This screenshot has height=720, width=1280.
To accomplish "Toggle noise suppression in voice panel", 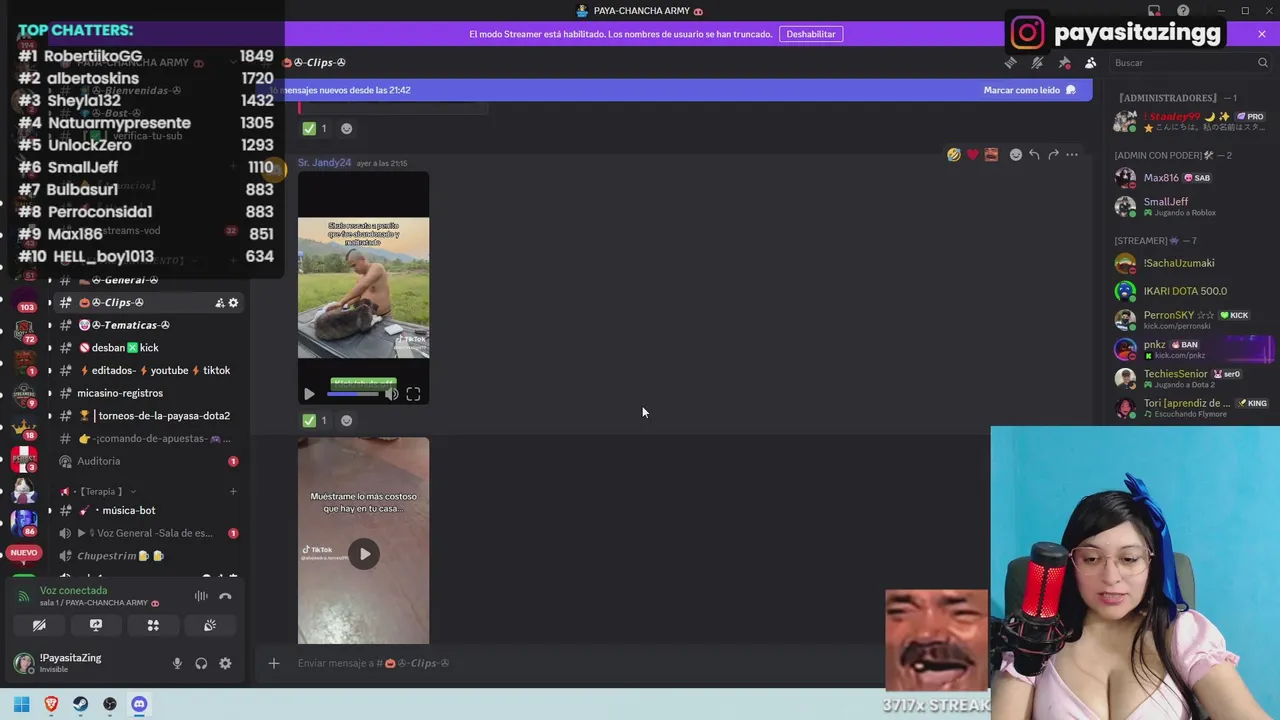I will click(x=201, y=596).
